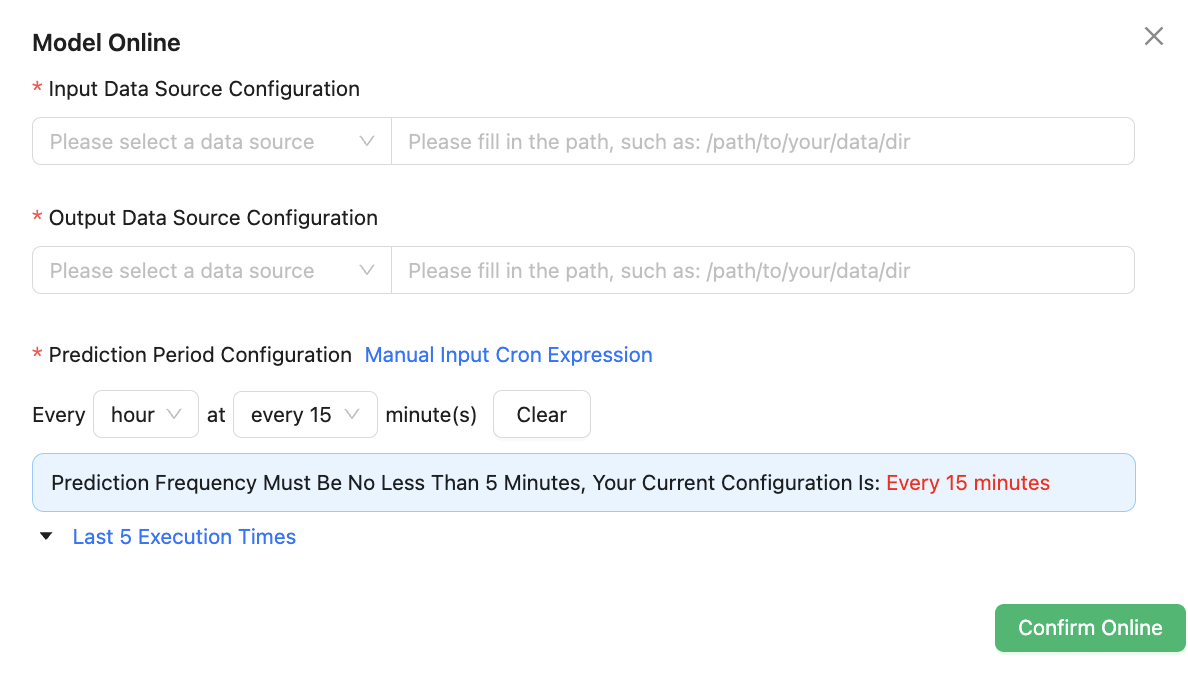Click the red 'Every 15 minutes' text
Screen dimensions: 1188x688
click(968, 483)
